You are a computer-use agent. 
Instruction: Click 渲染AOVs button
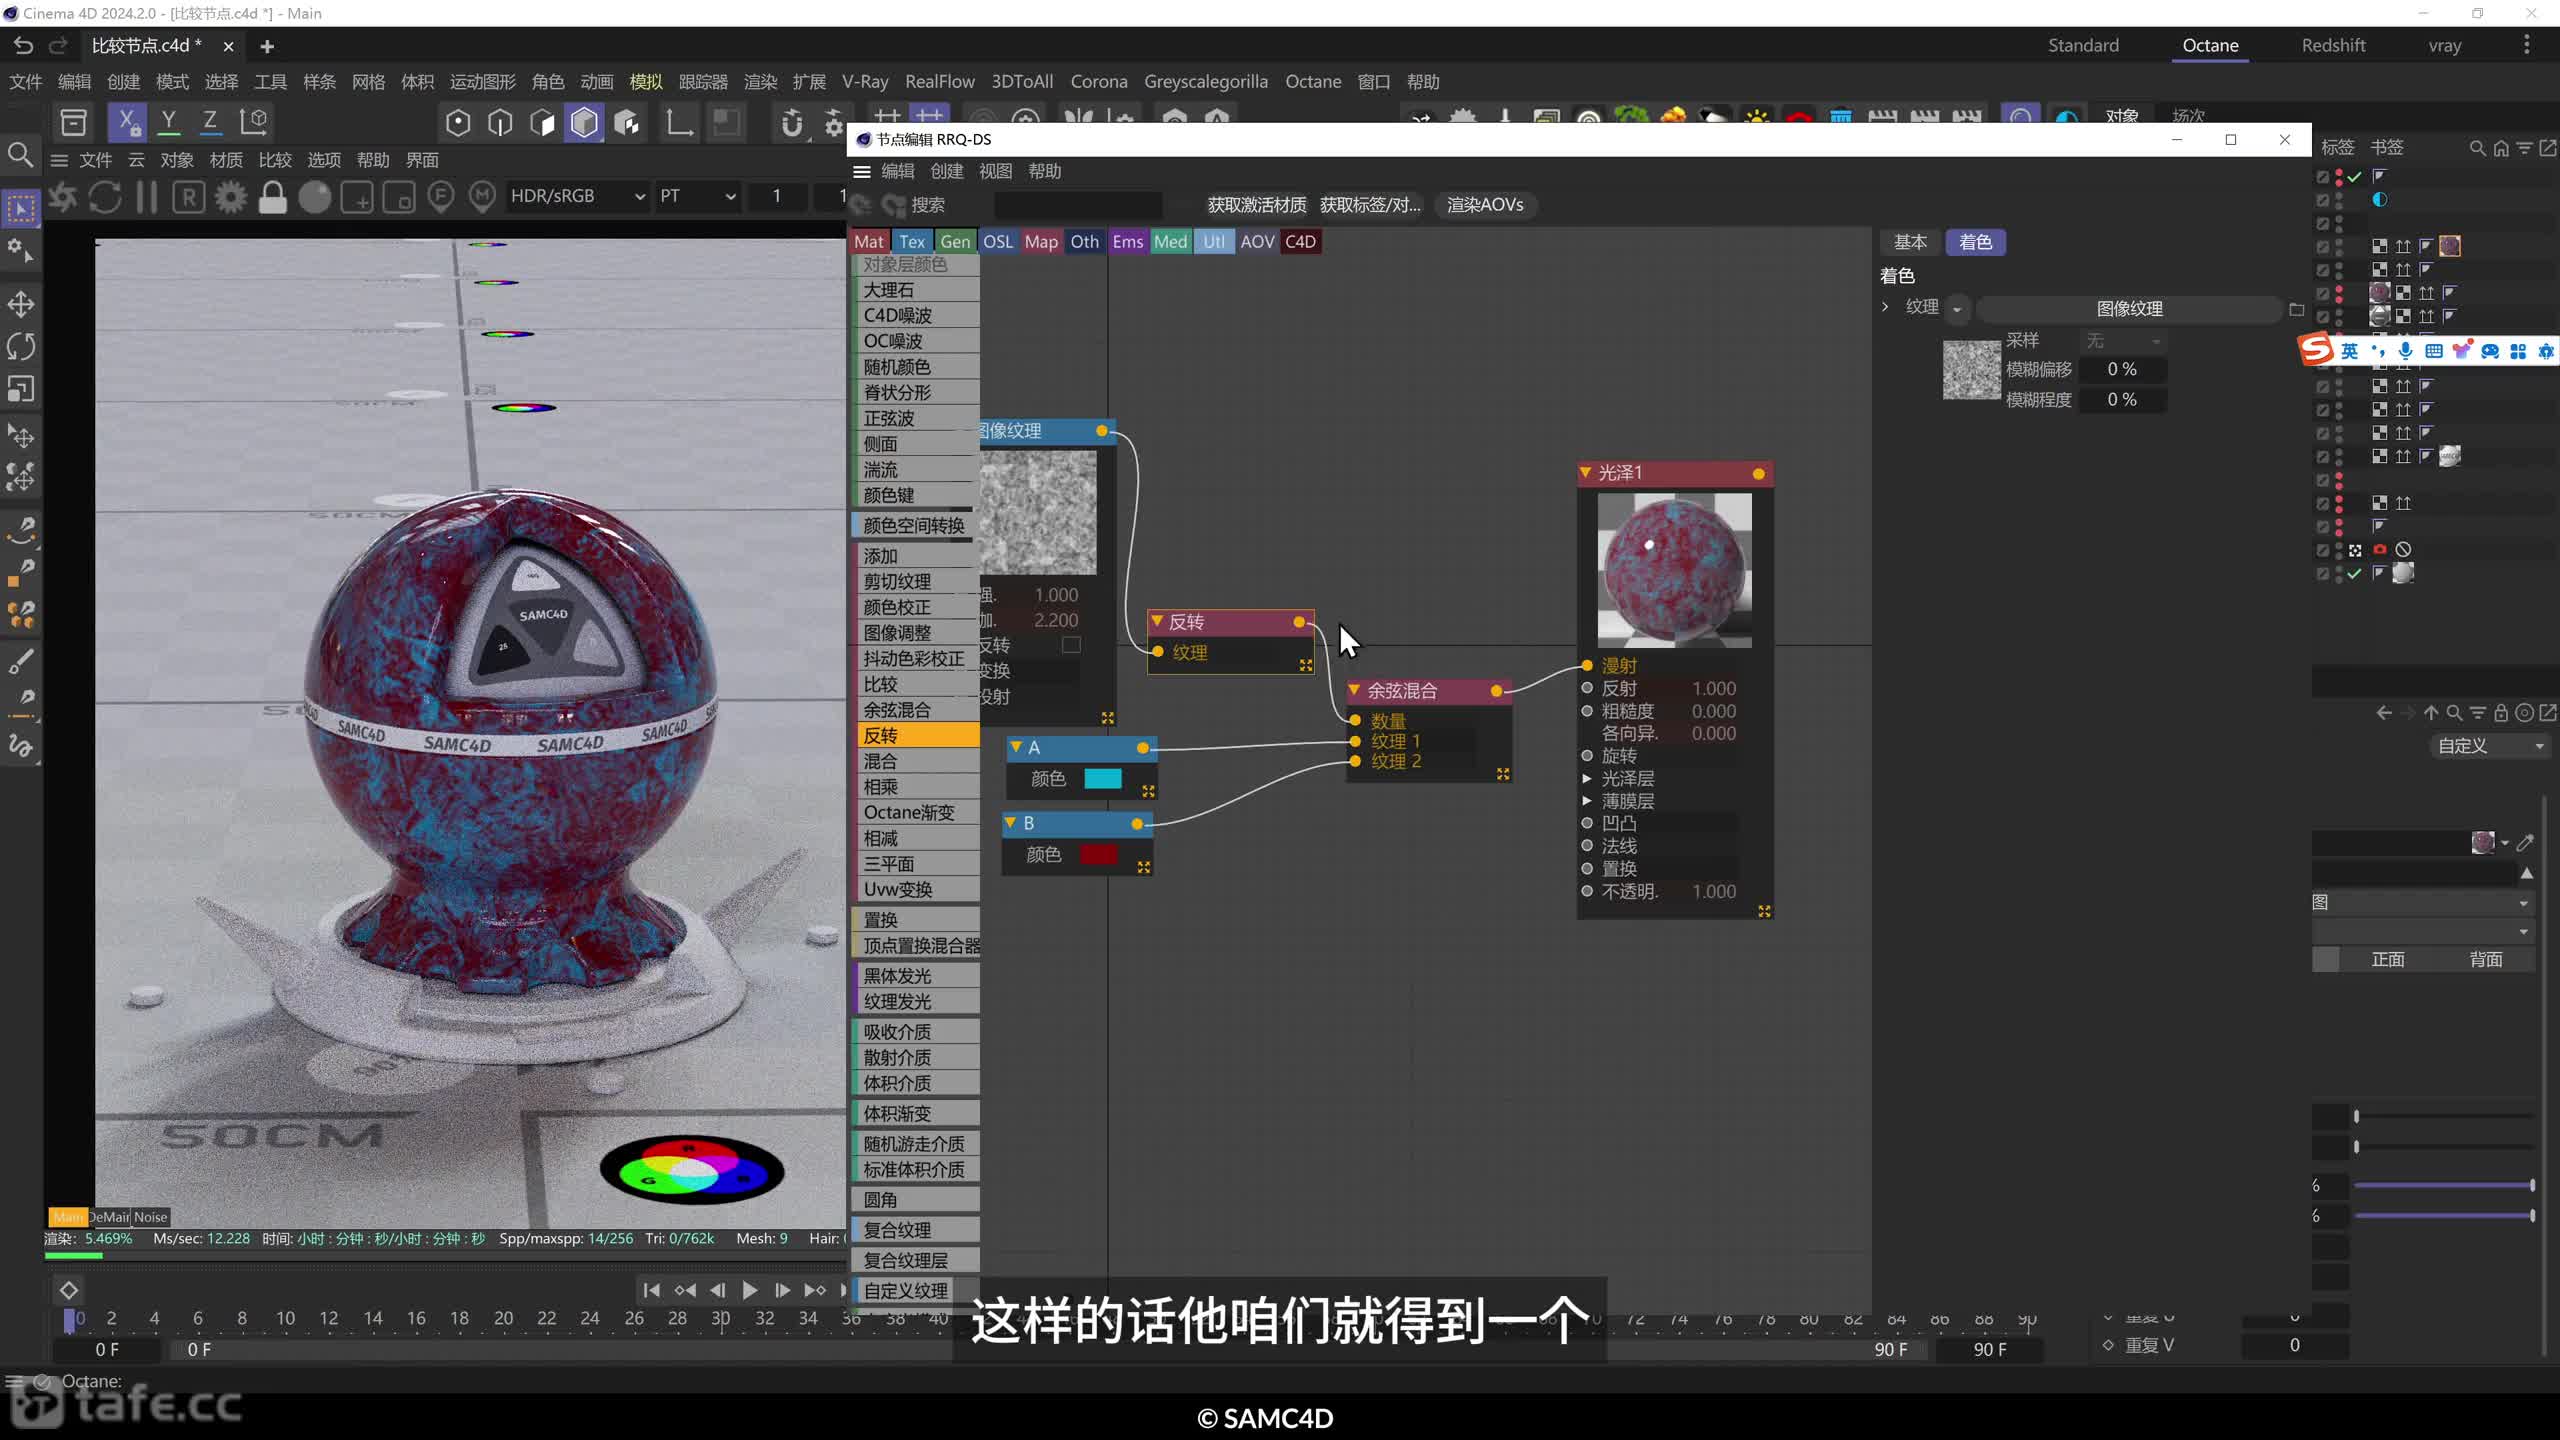(x=1485, y=205)
